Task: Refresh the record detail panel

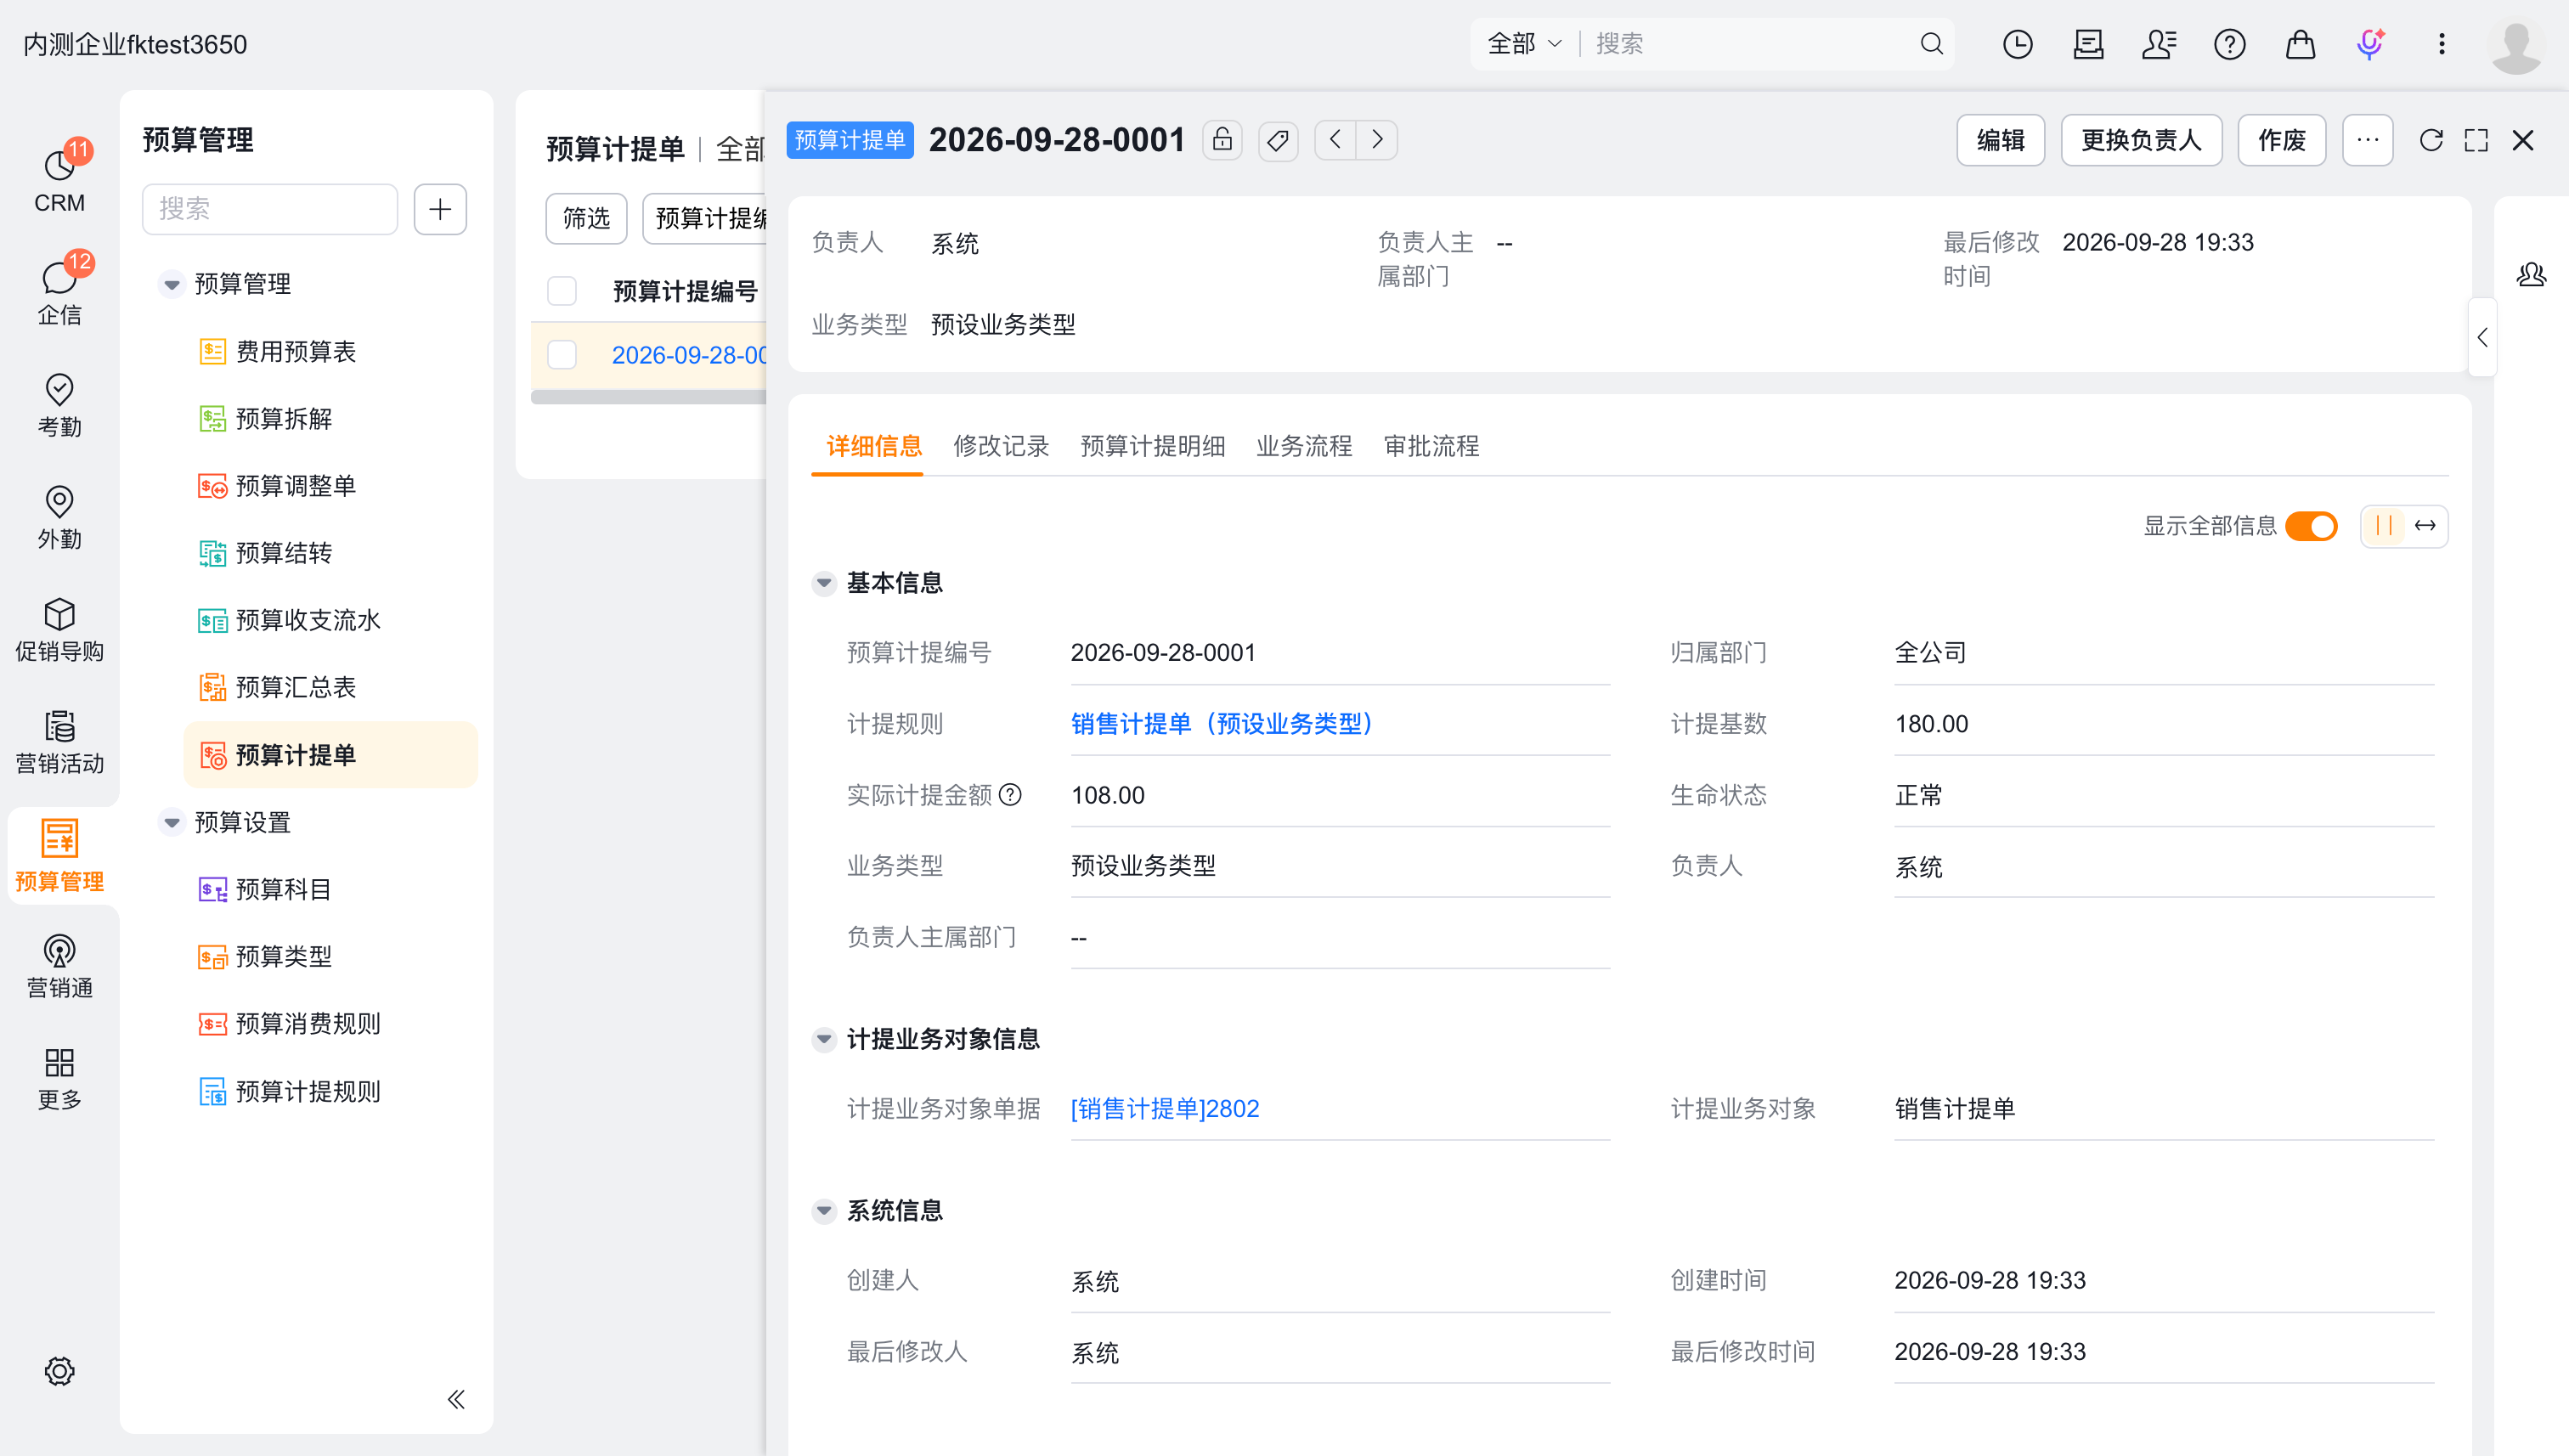Action: [2431, 140]
